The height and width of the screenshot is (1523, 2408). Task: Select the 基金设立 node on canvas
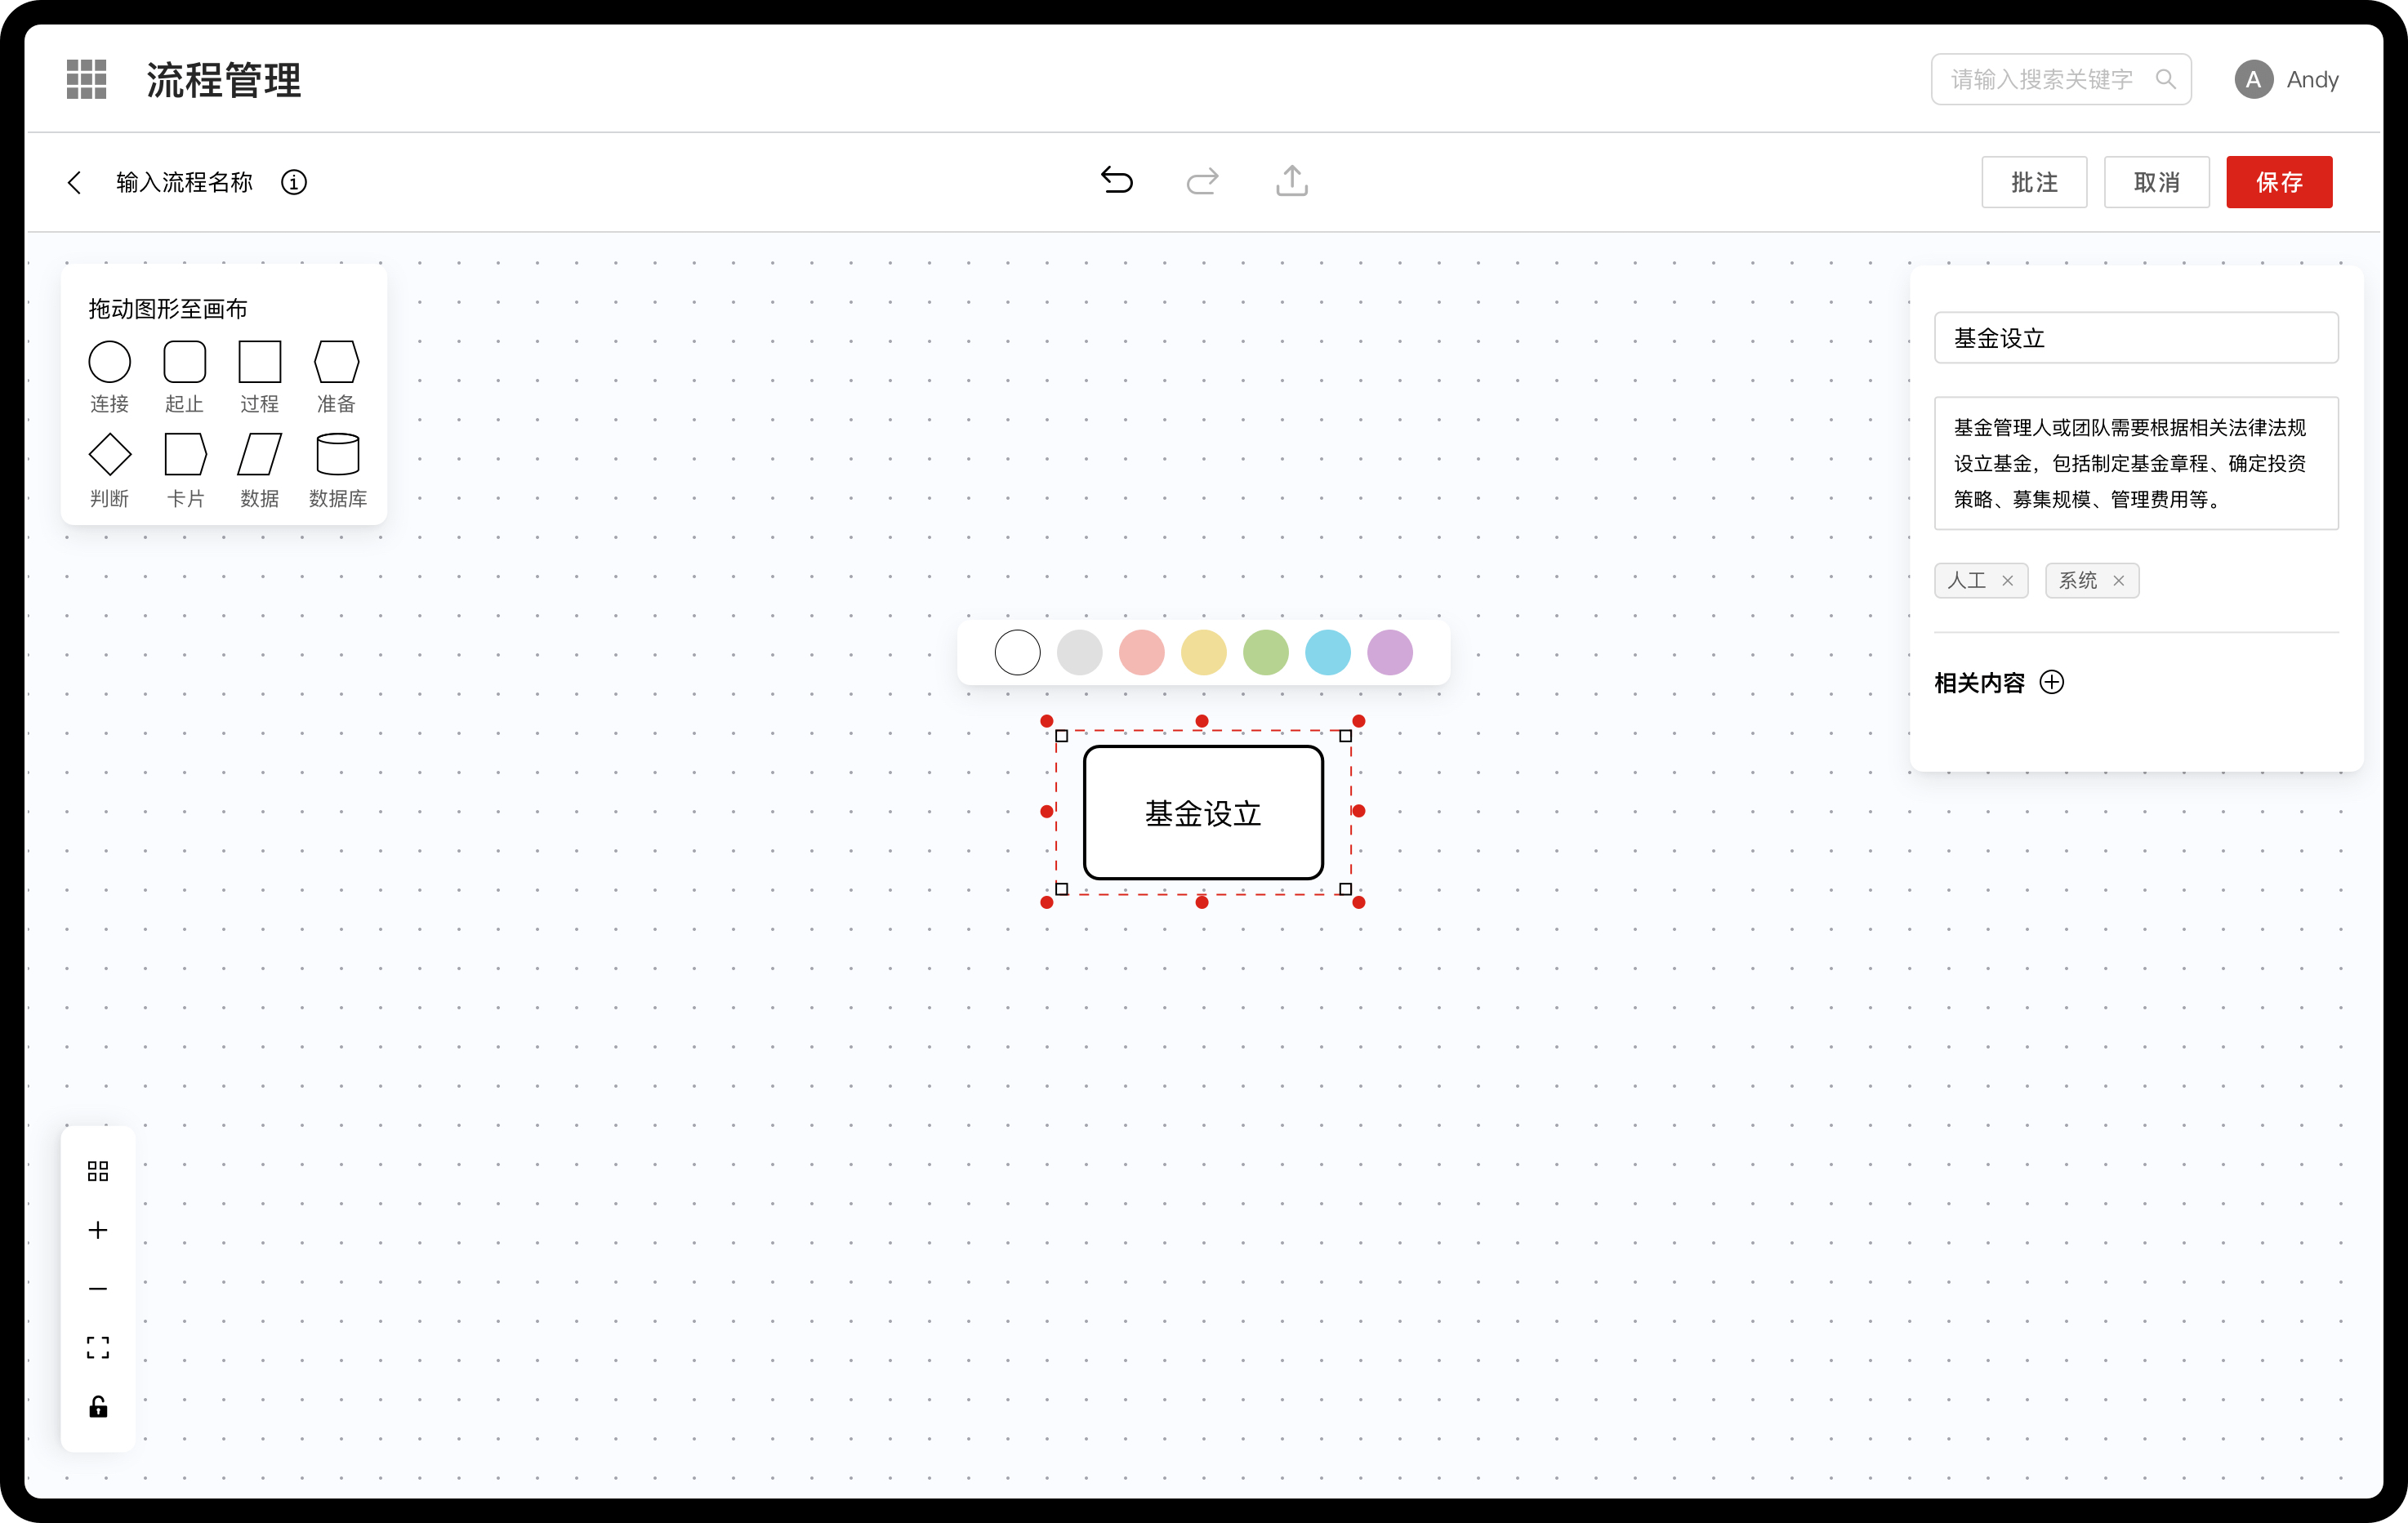tap(1203, 812)
